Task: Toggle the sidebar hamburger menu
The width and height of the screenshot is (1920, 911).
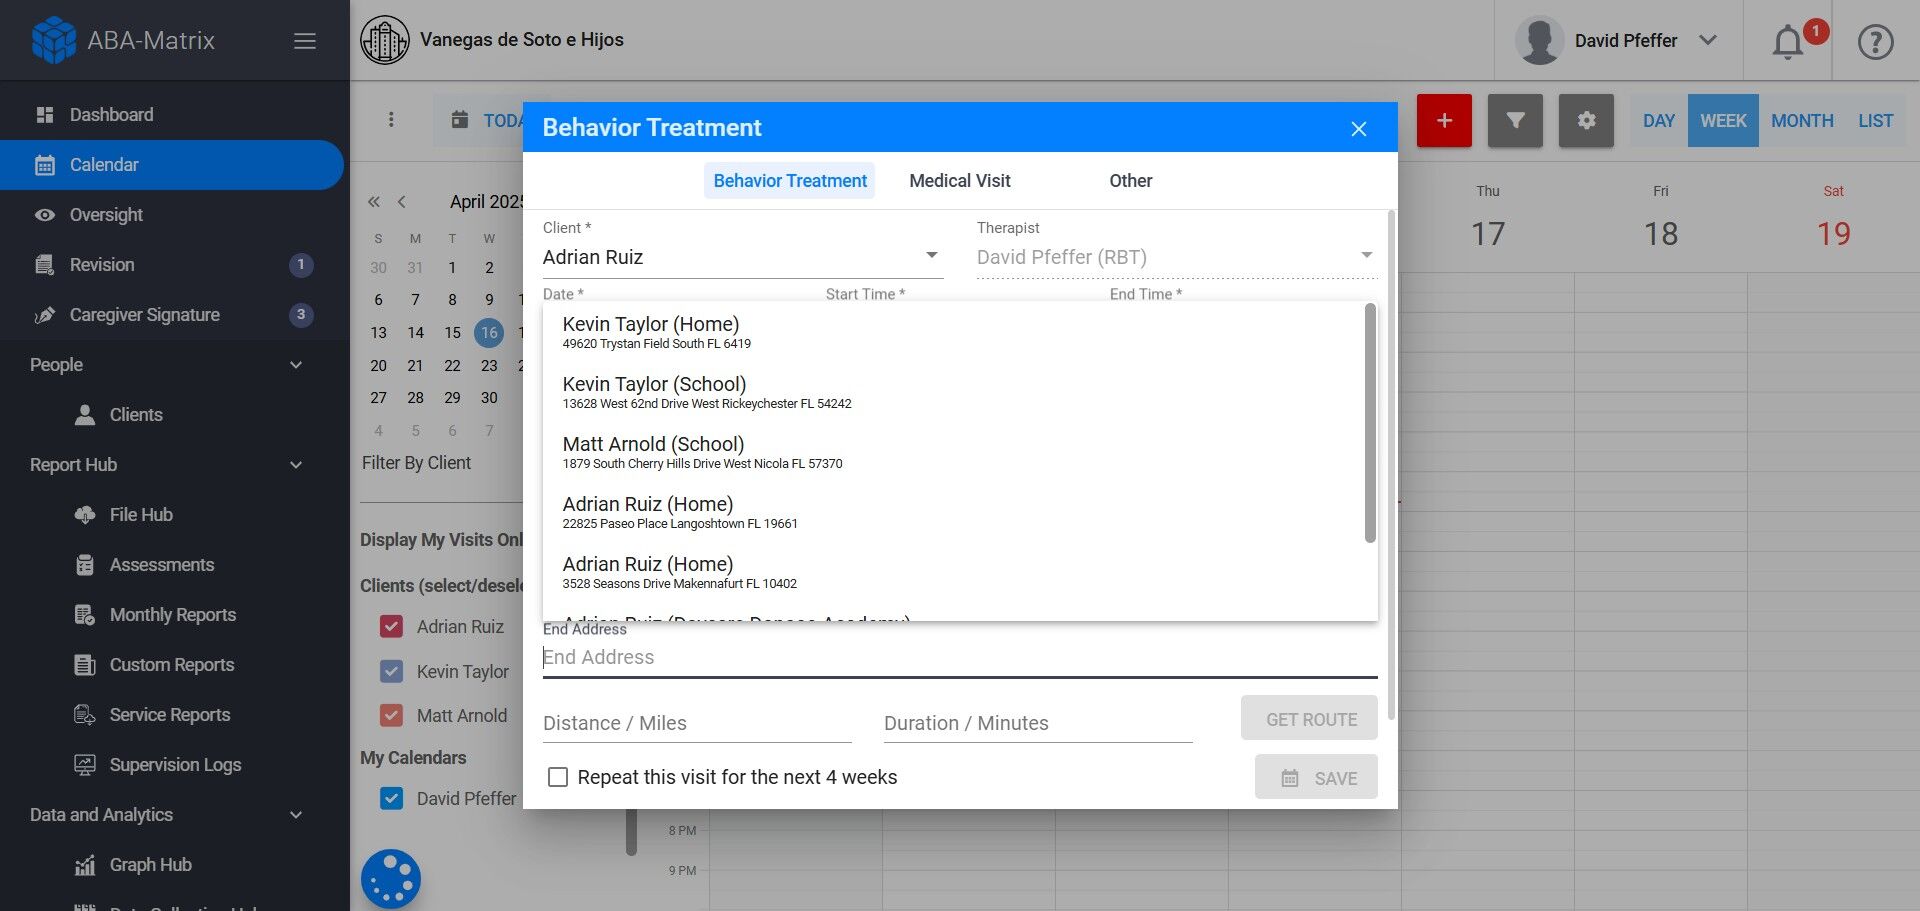Action: click(305, 41)
